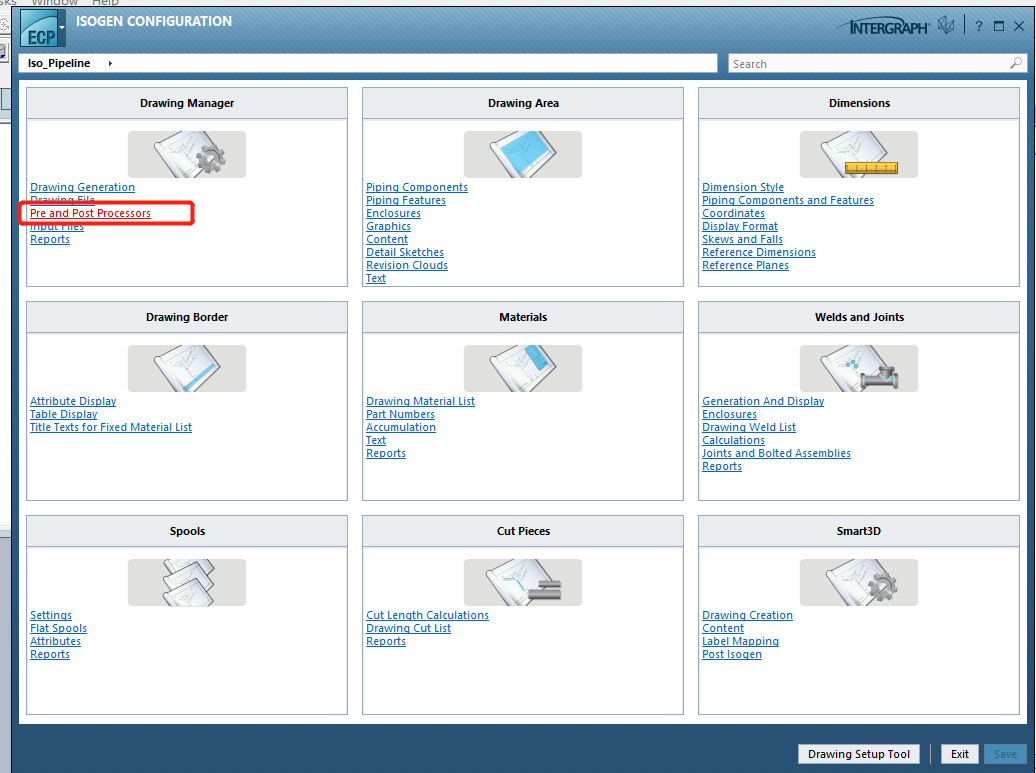The width and height of the screenshot is (1036, 773).
Task: Click the Cut Pieces pipe image
Action: pyautogui.click(x=523, y=583)
